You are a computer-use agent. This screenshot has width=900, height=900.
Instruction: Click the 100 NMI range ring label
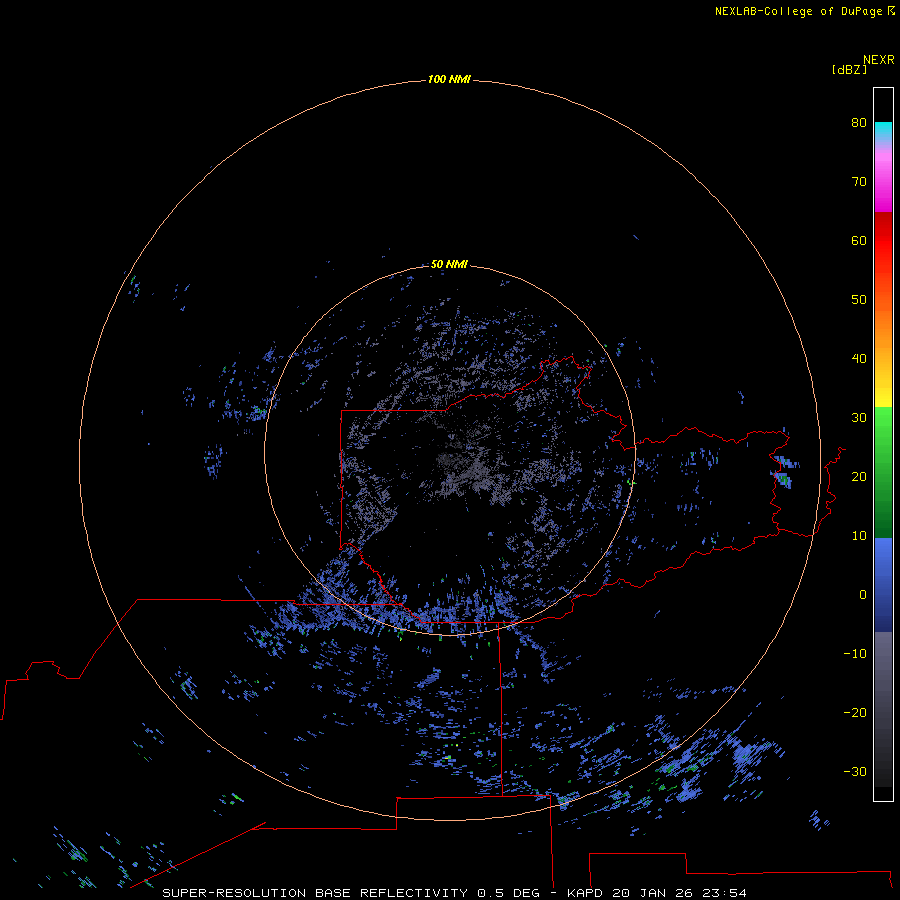coord(449,79)
